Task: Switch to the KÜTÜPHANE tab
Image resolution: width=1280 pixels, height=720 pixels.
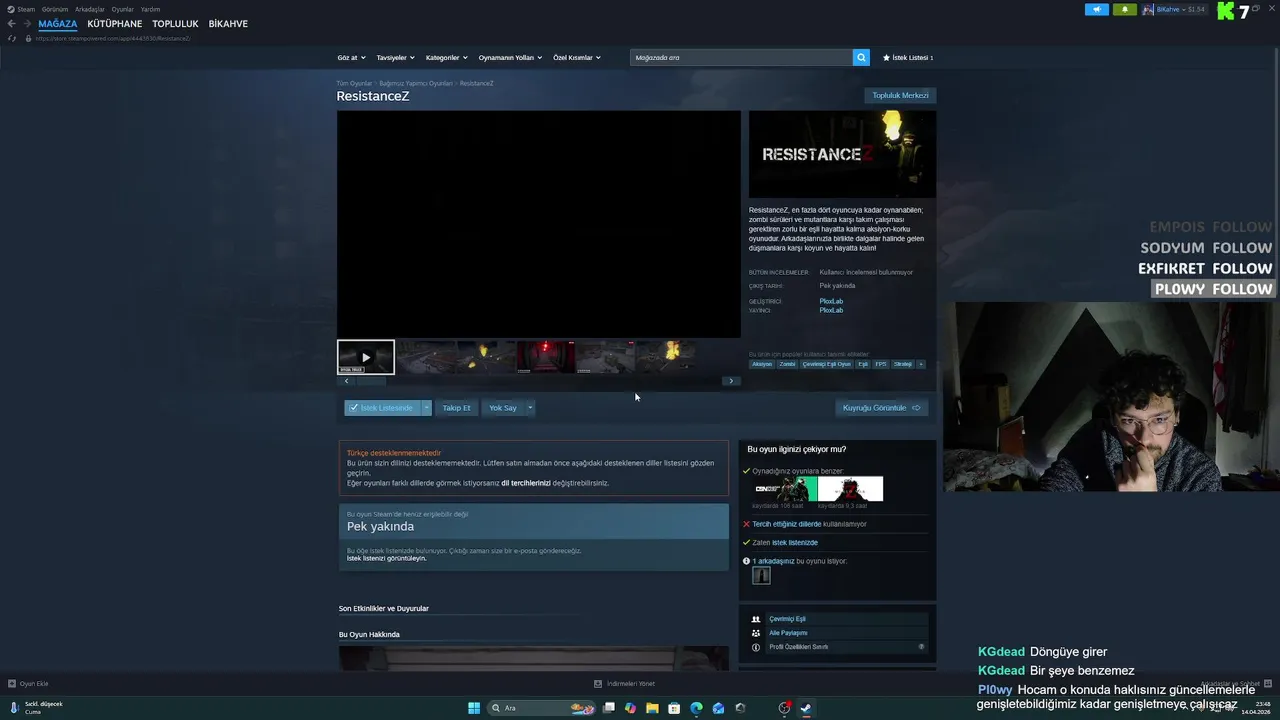Action: (115, 24)
